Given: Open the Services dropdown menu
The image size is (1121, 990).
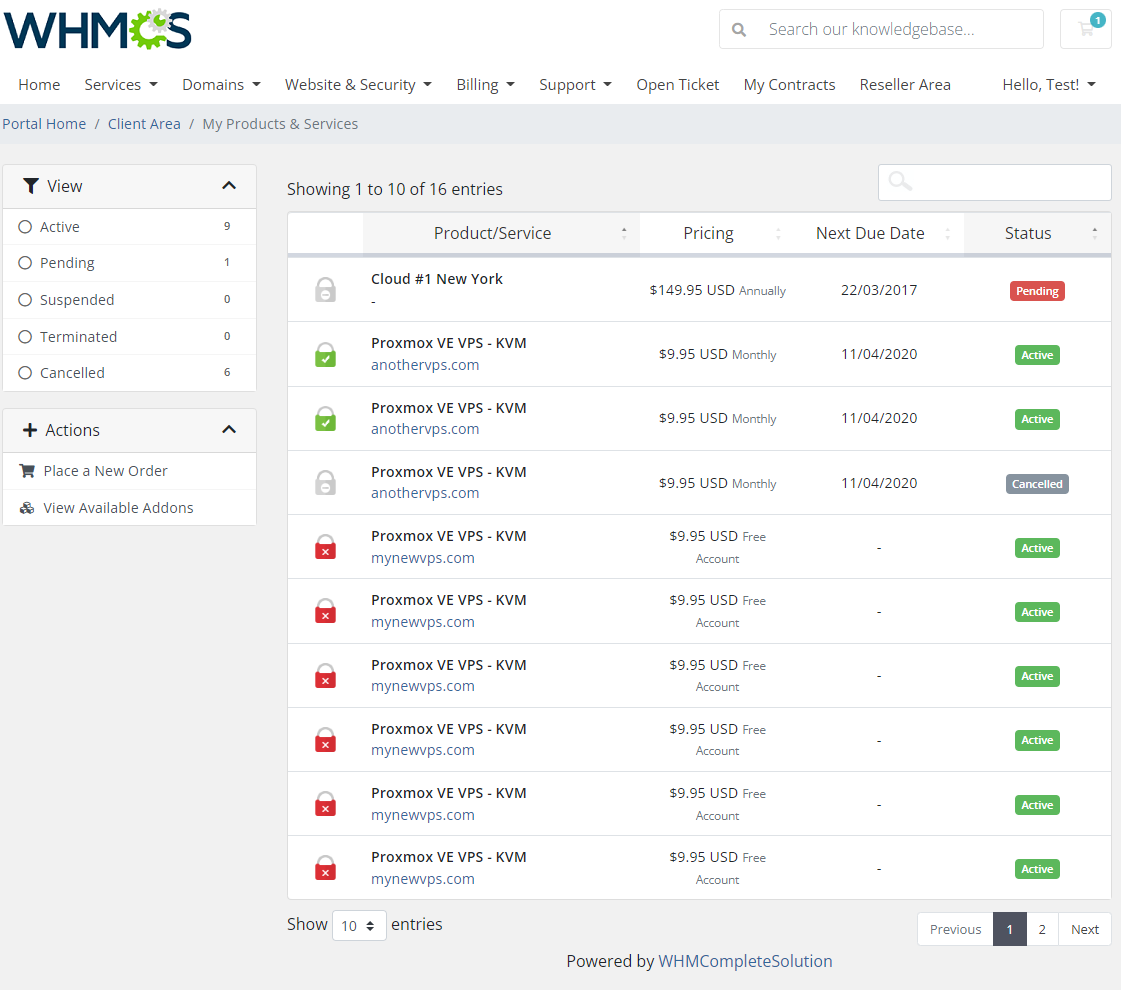Looking at the screenshot, I should click(x=121, y=84).
